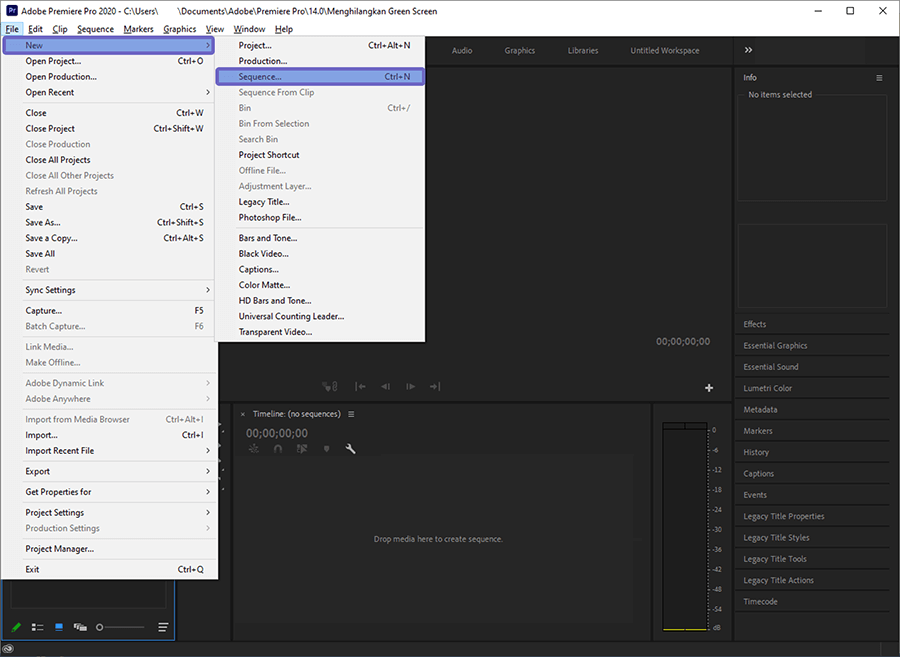The image size is (900, 657).
Task: Adjust the Project panel thumbnail zoom slider
Action: click(121, 627)
